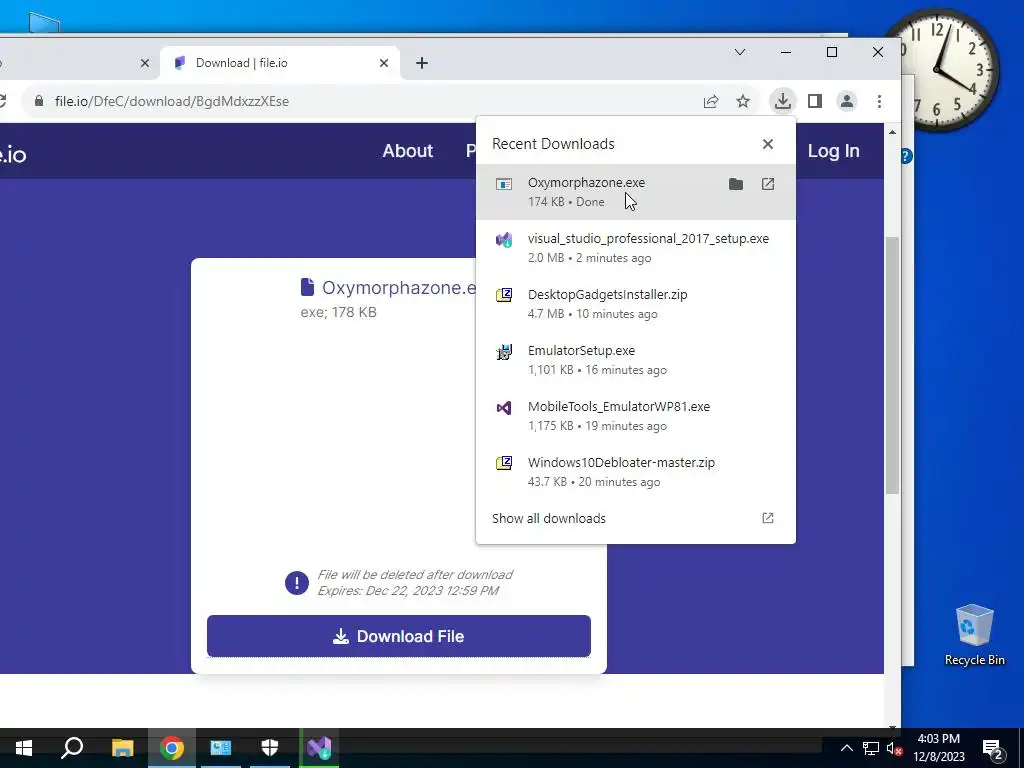Open muted volume tray icon
Screen dimensions: 1024x768
pos(895,748)
